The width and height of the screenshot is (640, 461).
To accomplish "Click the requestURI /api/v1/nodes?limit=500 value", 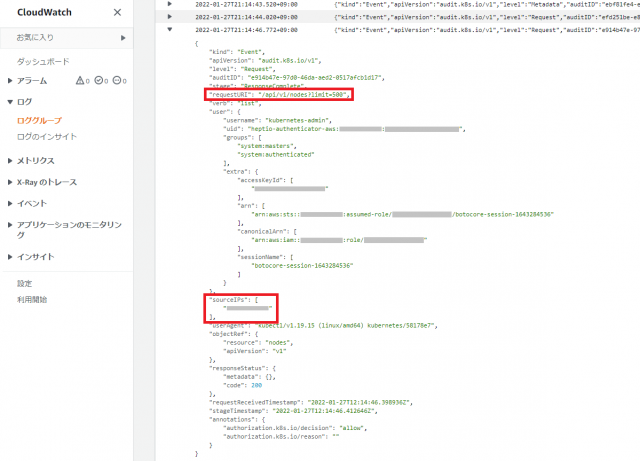I will point(304,95).
